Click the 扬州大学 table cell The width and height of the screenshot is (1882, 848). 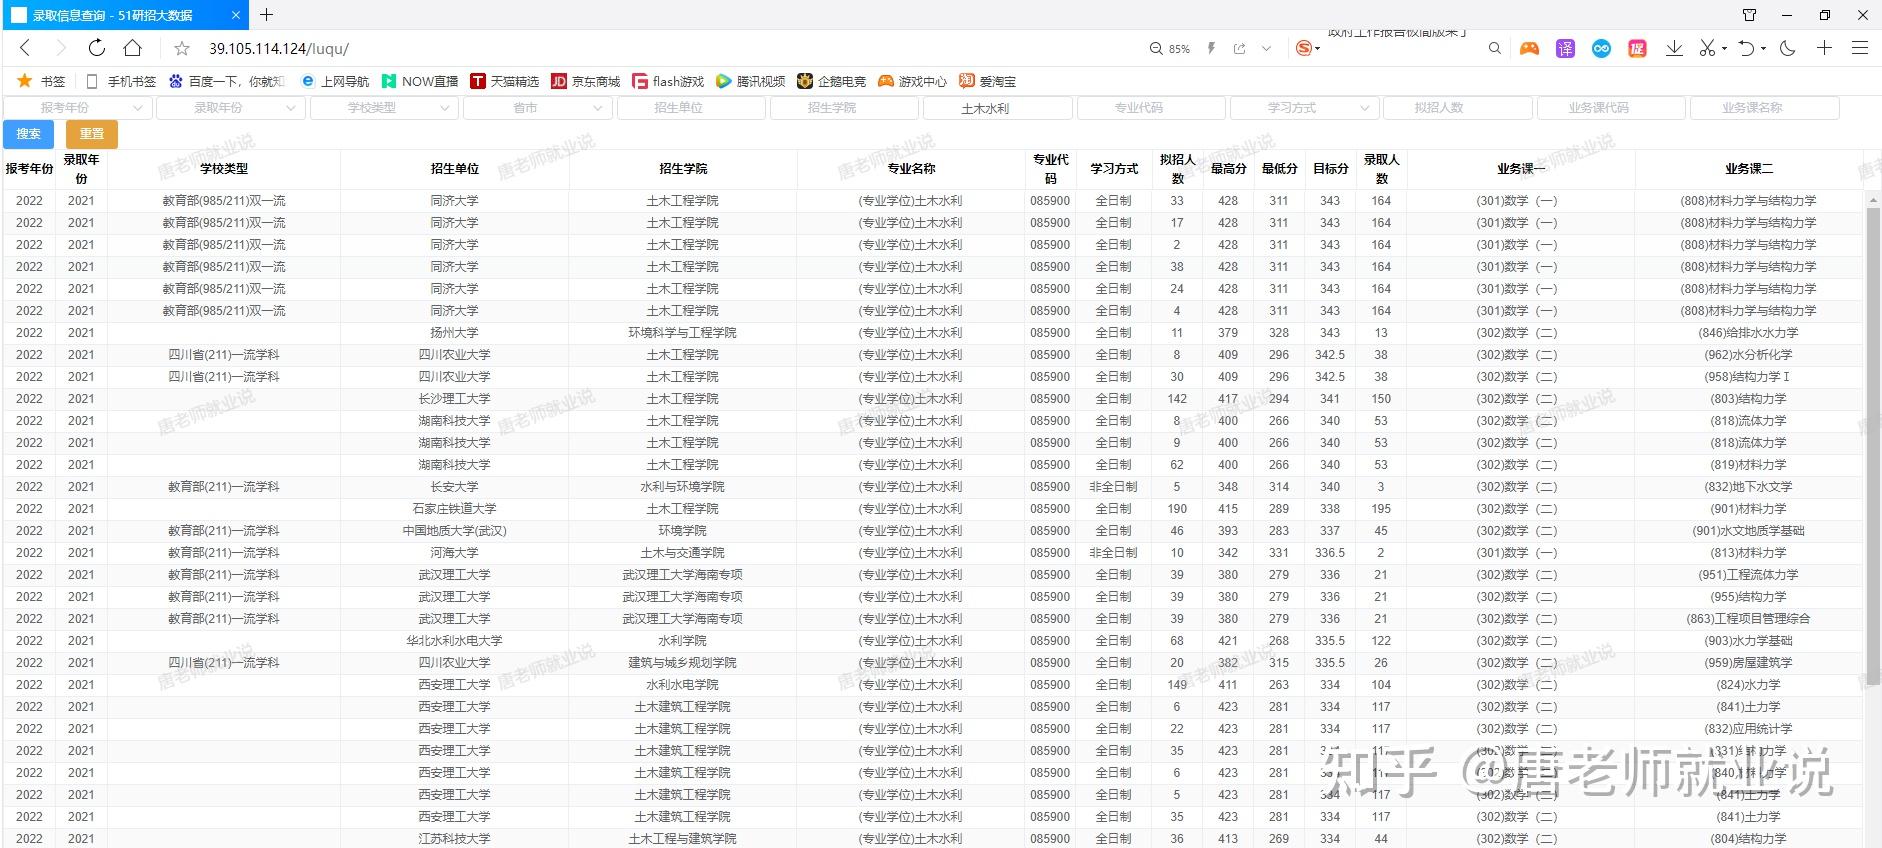click(x=455, y=333)
